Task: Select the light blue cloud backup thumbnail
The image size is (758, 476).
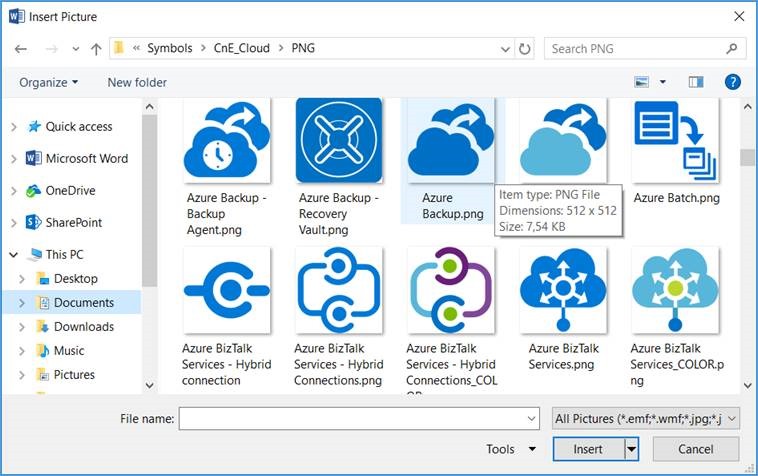Action: (x=563, y=140)
